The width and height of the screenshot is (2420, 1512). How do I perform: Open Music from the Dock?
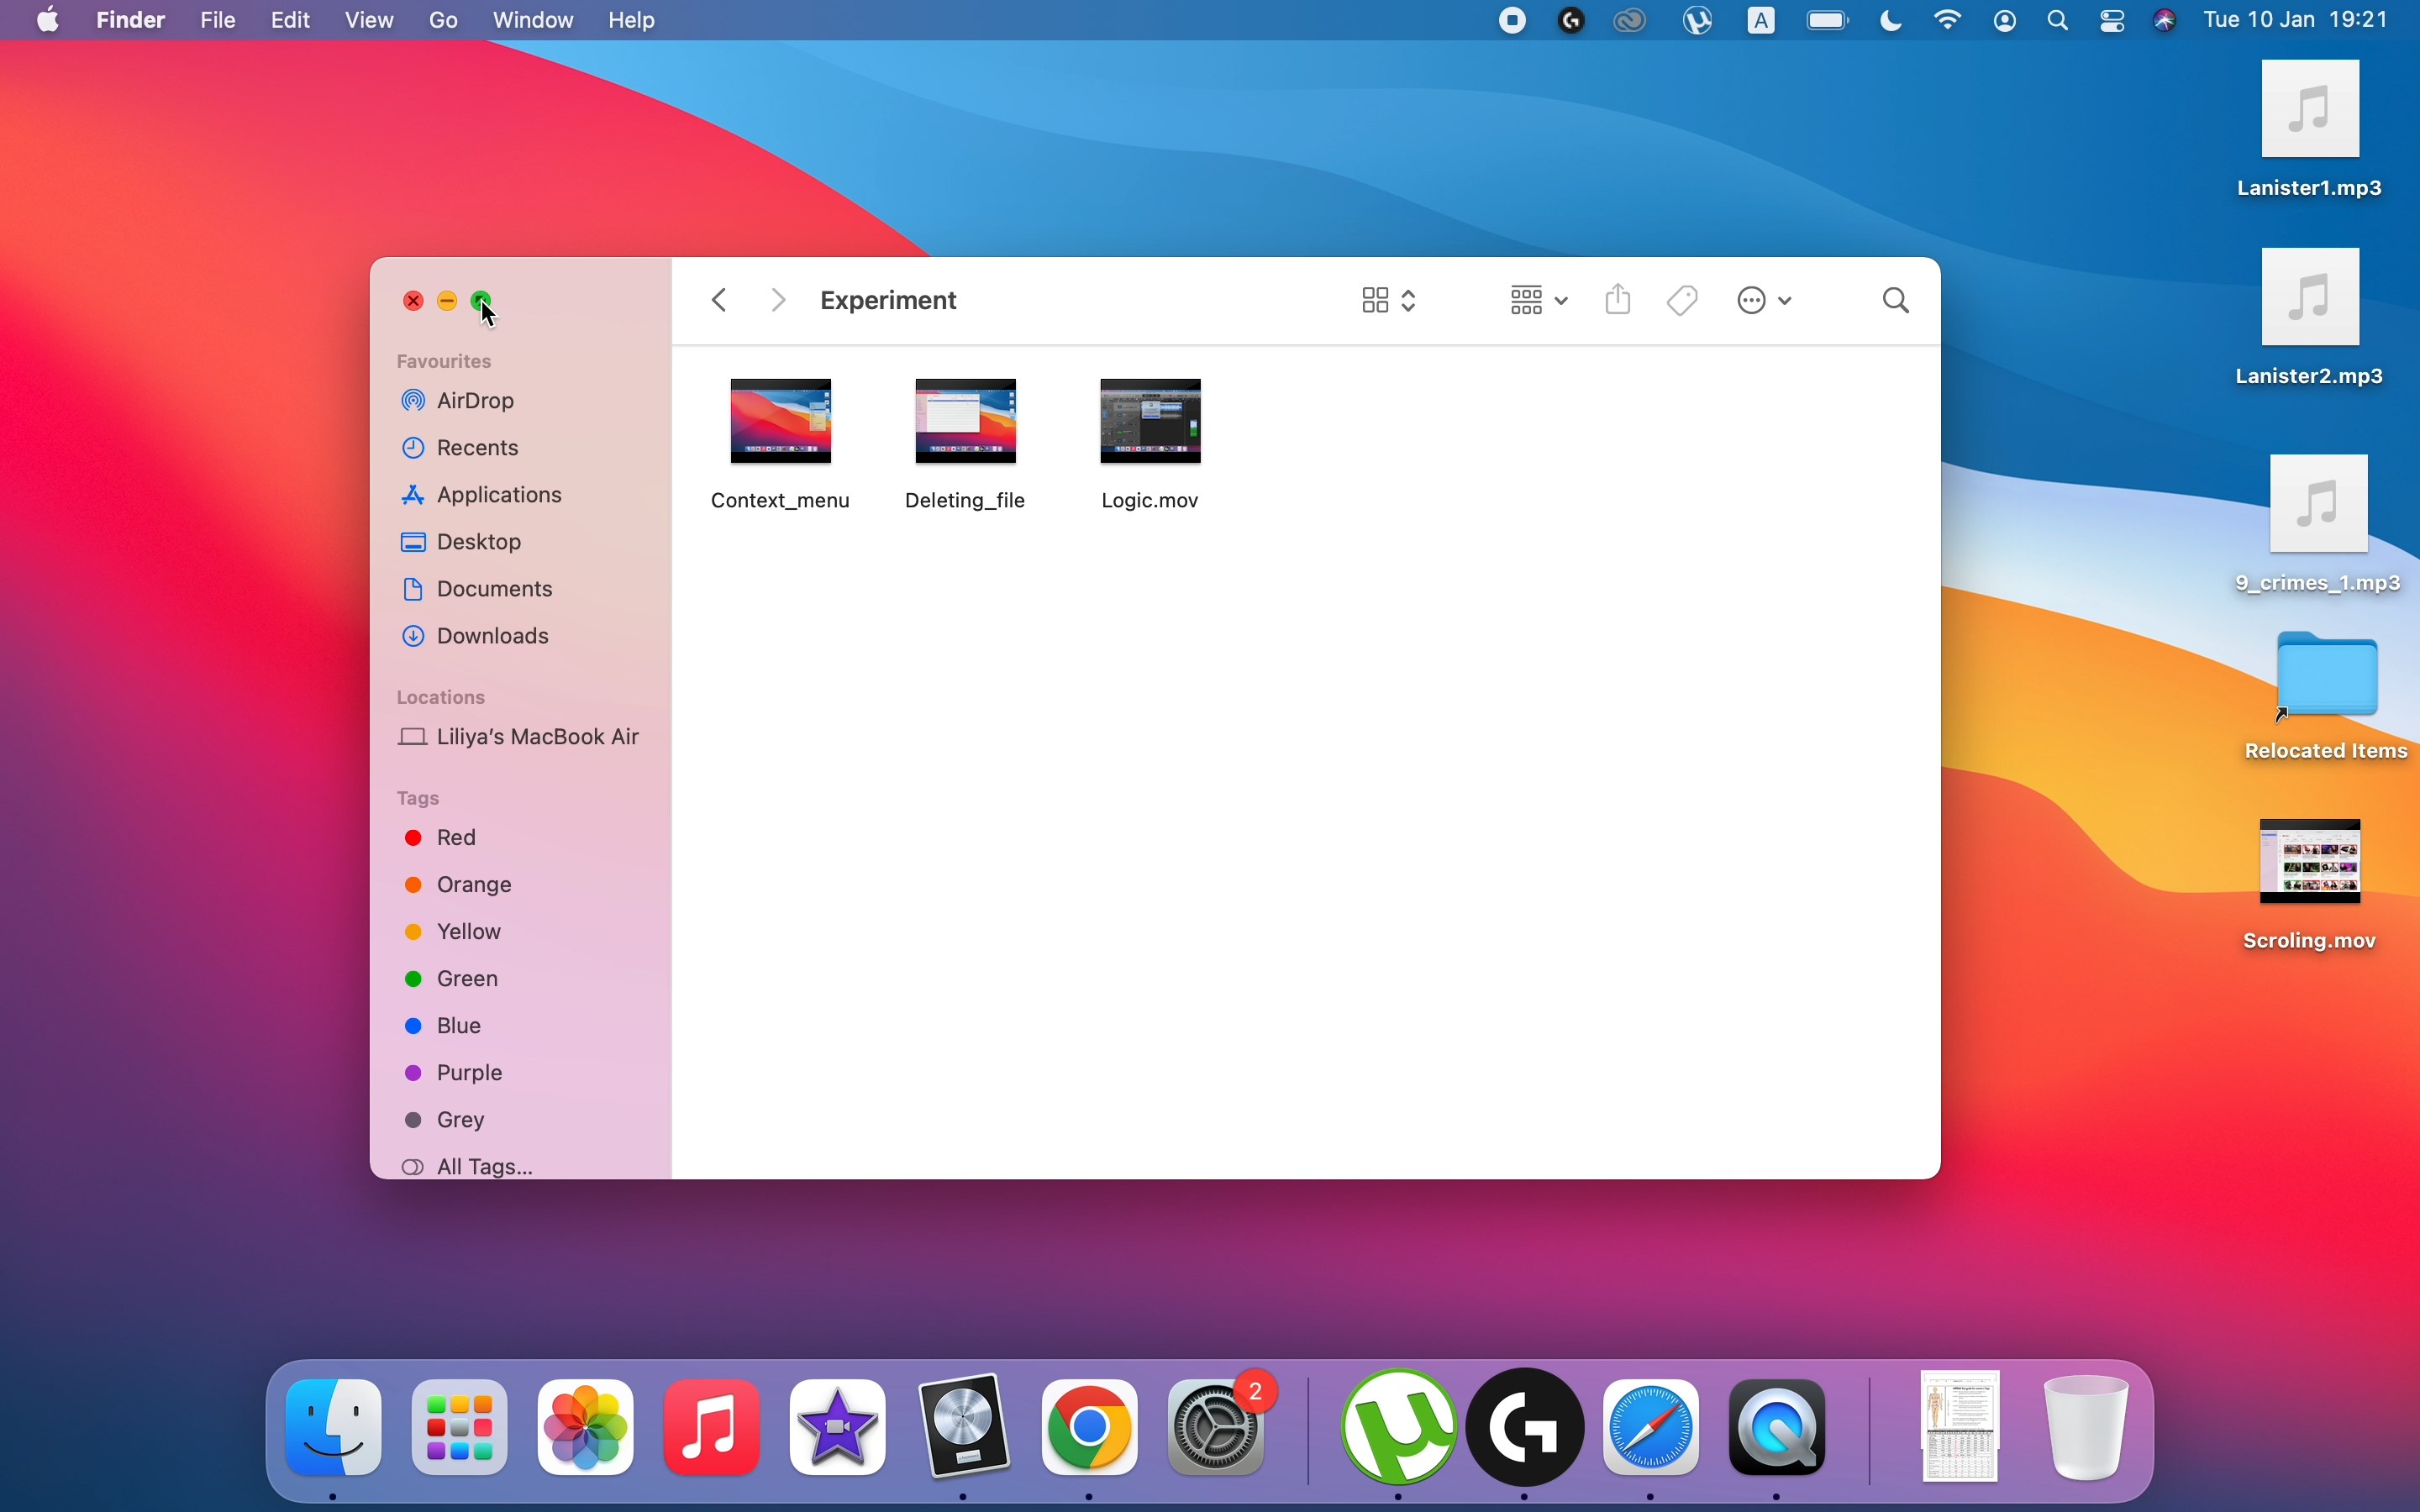(712, 1429)
